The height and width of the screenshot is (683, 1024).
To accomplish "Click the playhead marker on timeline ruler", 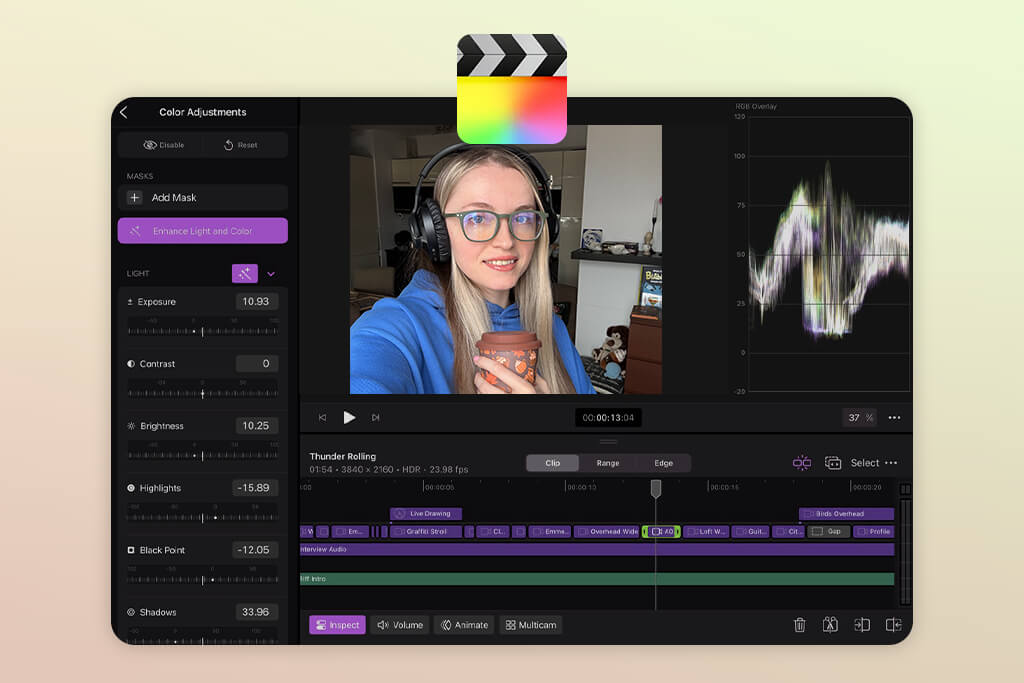I will pyautogui.click(x=656, y=488).
